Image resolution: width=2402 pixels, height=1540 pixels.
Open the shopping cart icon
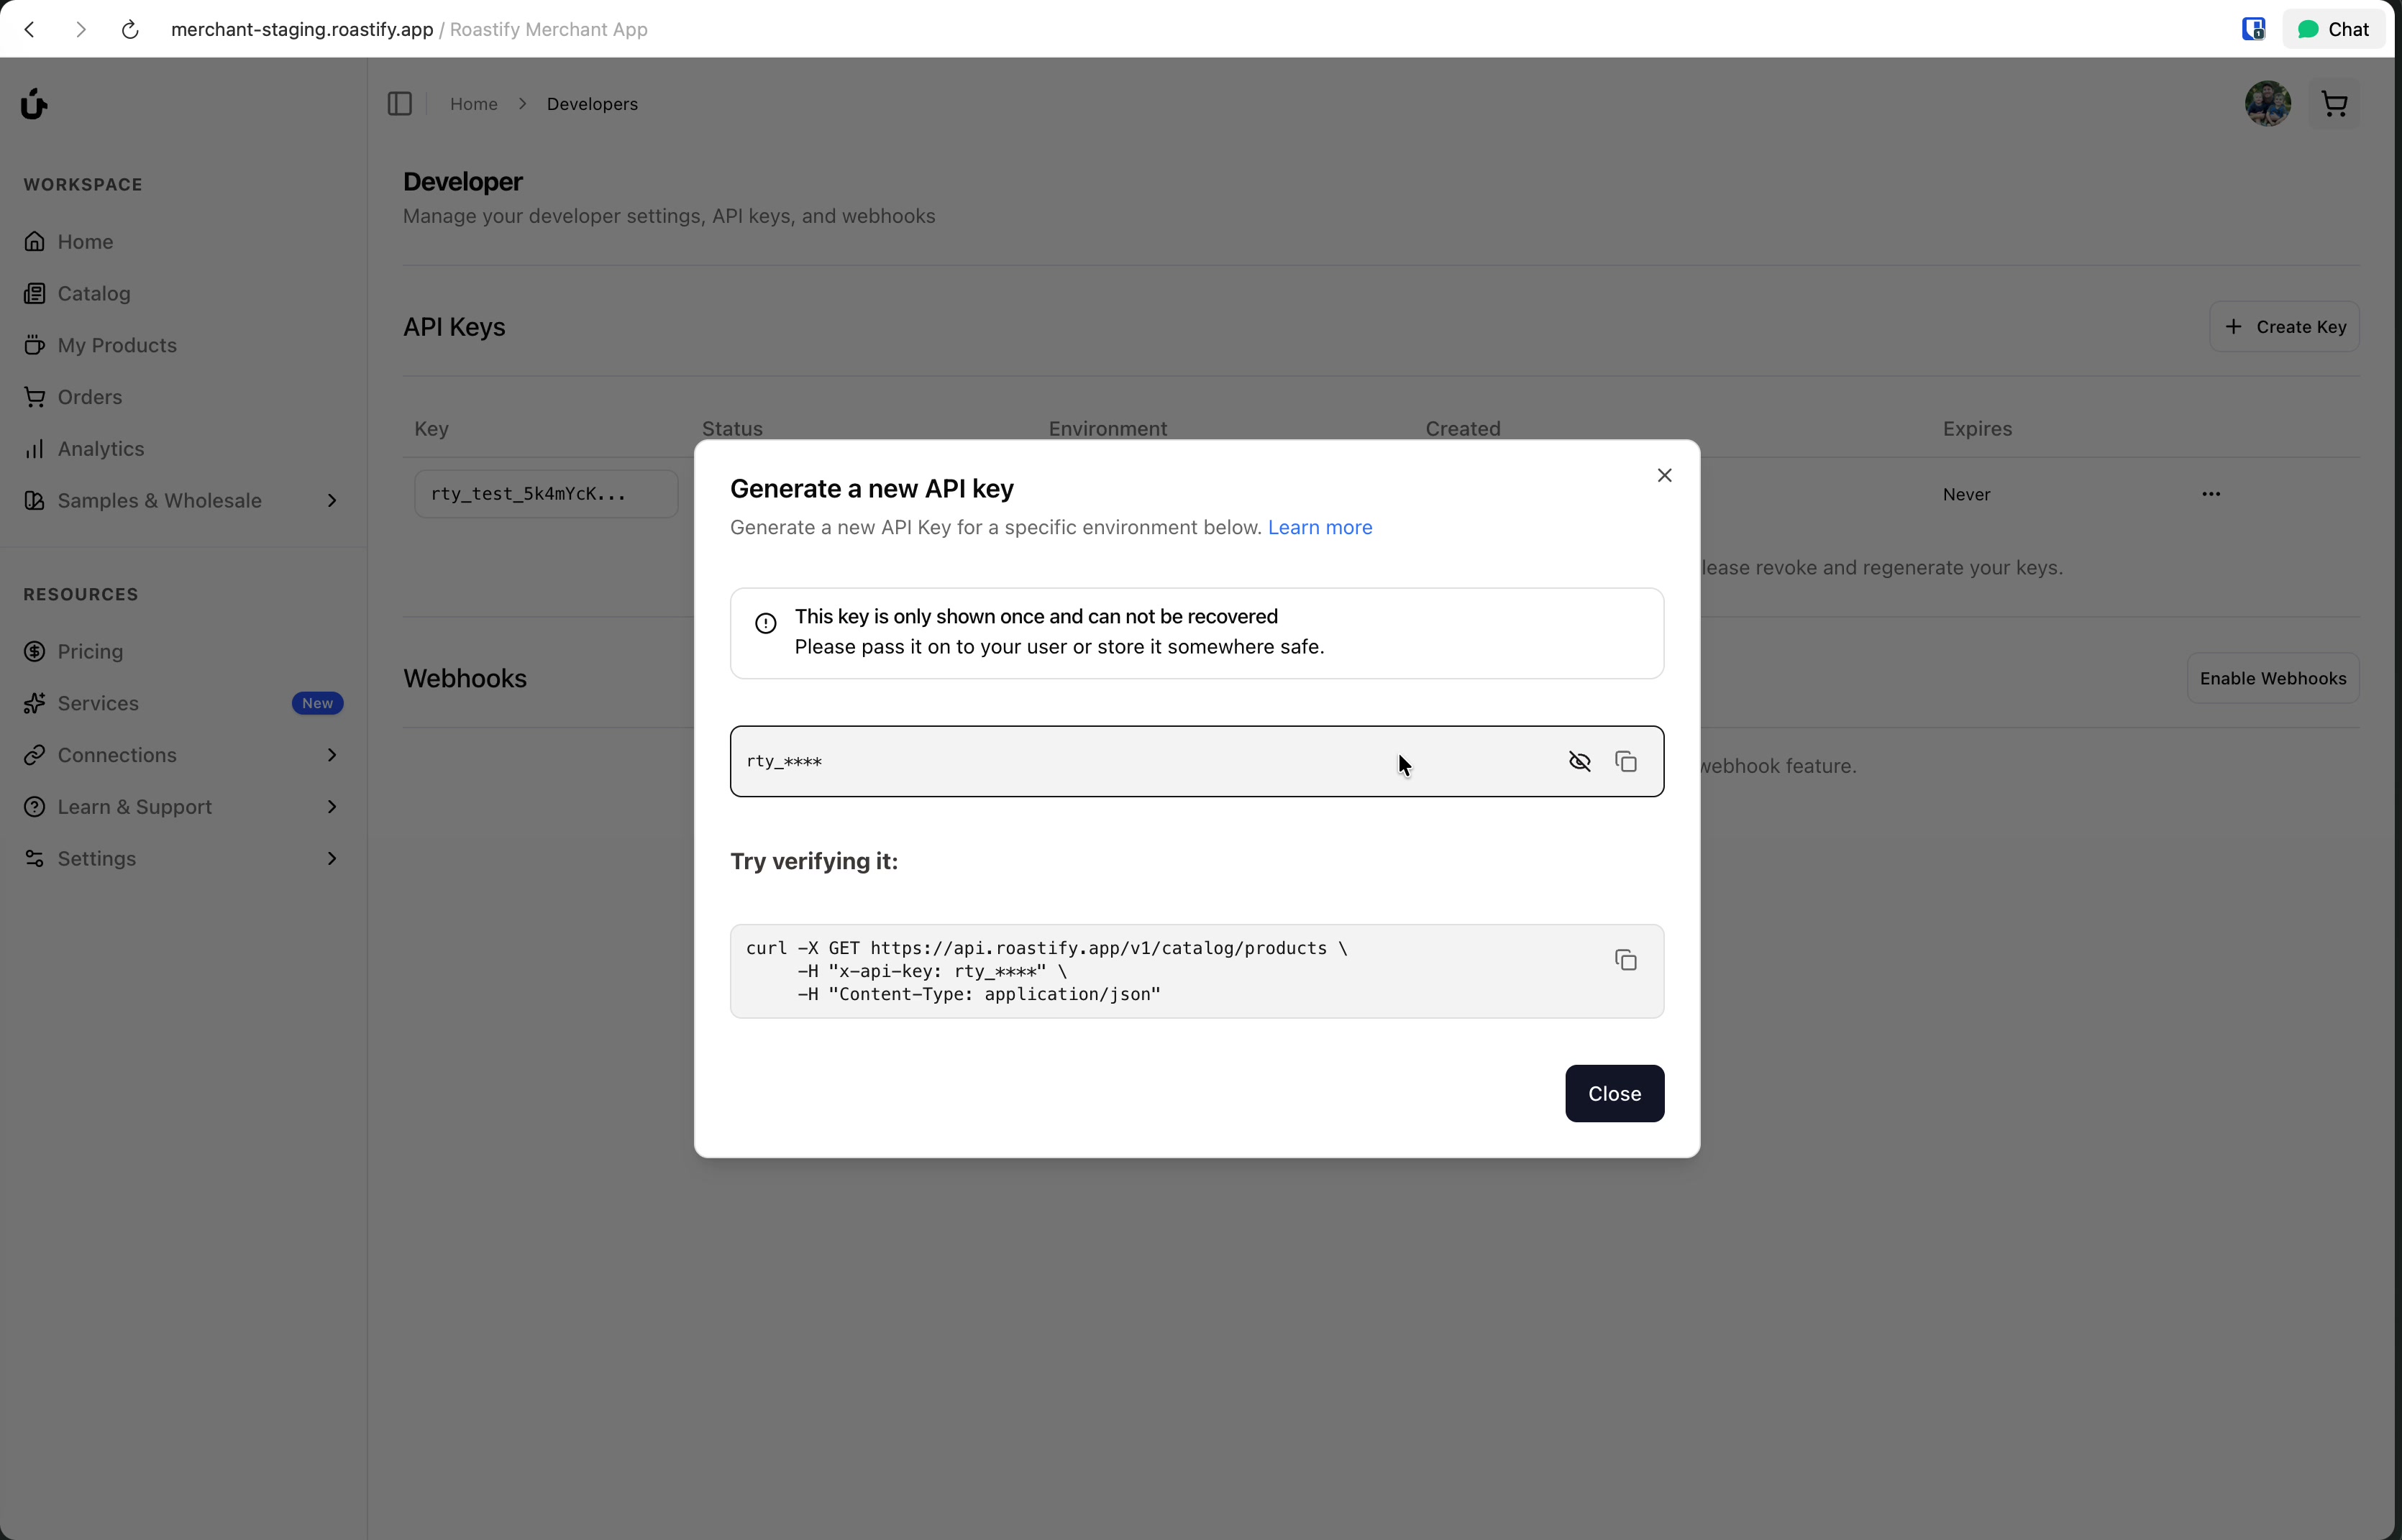pyautogui.click(x=2334, y=104)
